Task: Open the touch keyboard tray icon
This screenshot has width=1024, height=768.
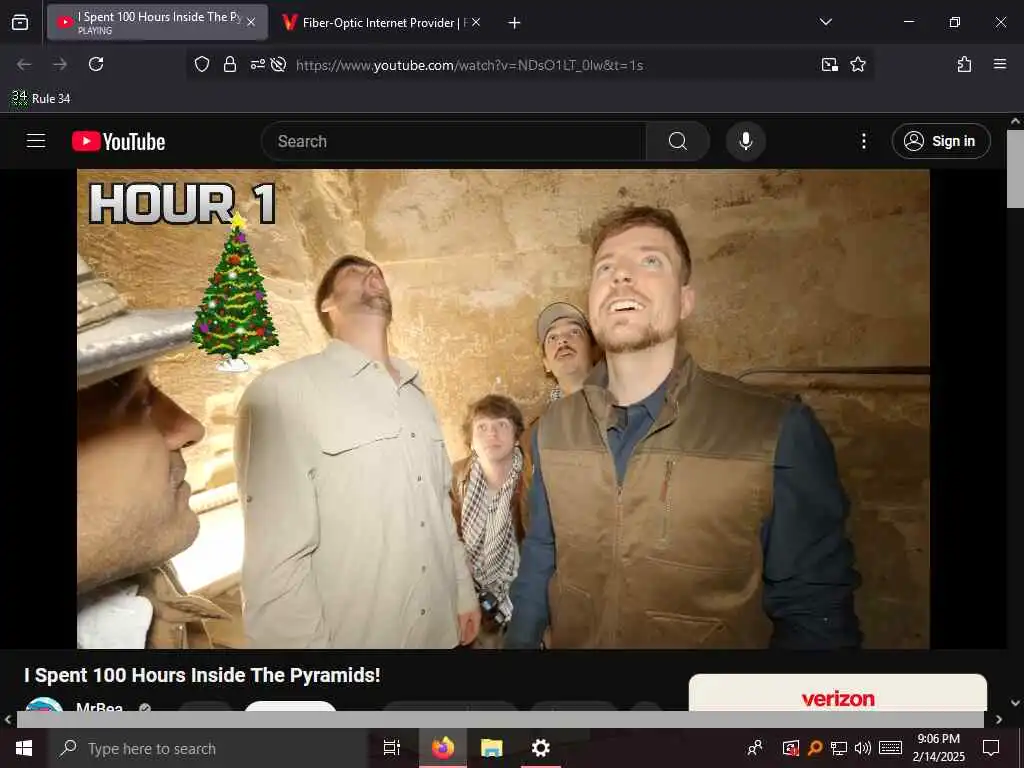Action: pos(890,748)
